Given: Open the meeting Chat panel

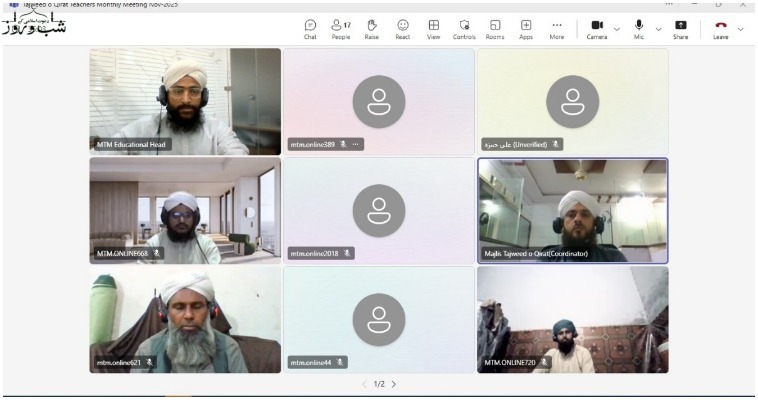Looking at the screenshot, I should point(310,28).
